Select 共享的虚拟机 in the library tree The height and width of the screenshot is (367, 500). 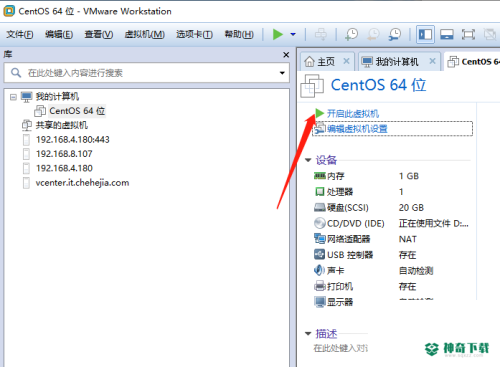[62, 125]
